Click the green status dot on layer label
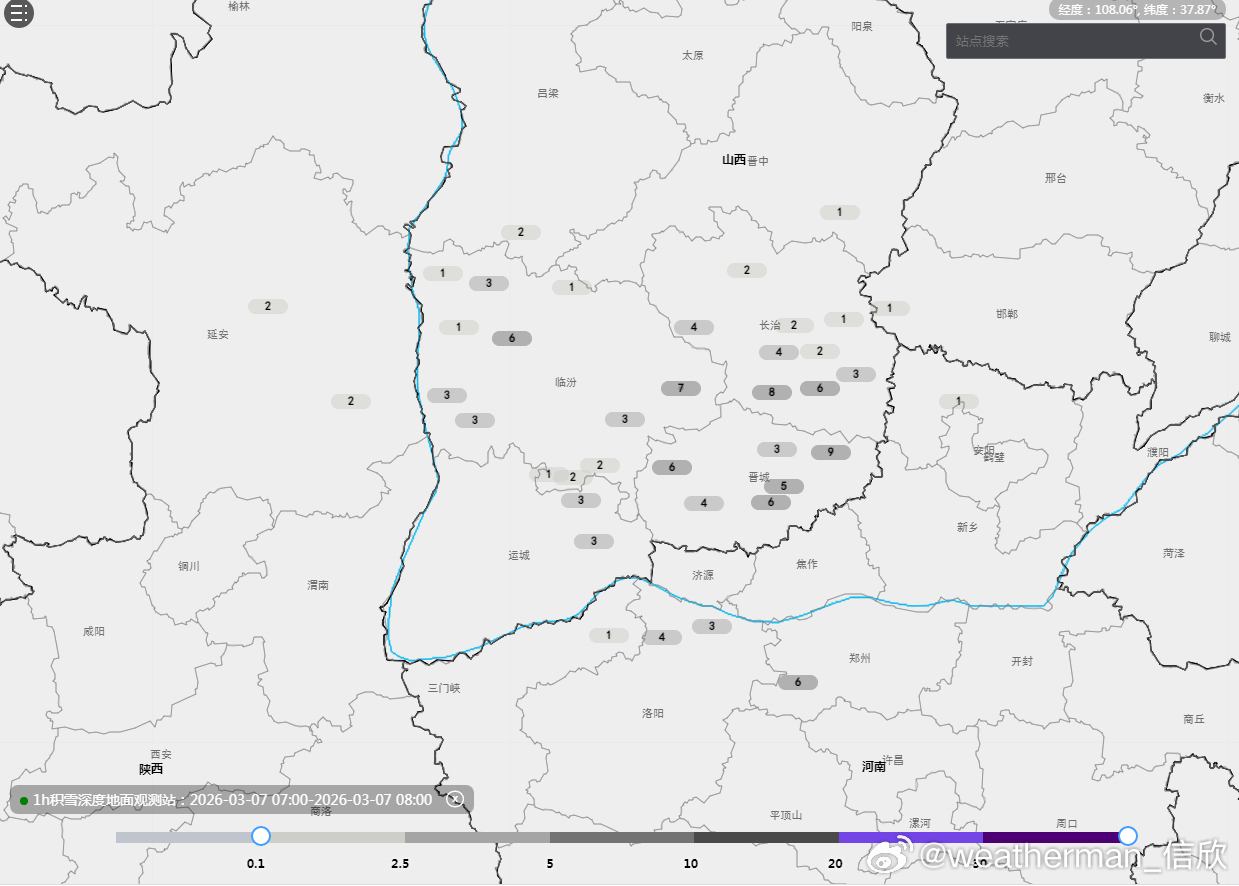The width and height of the screenshot is (1239, 886). 24,801
